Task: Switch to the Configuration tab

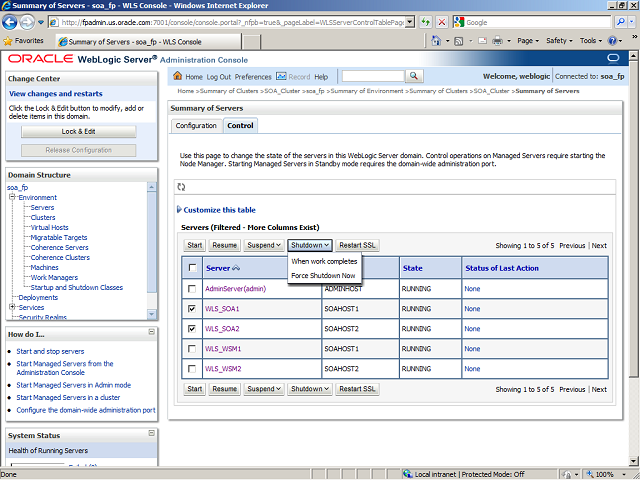Action: [x=196, y=126]
